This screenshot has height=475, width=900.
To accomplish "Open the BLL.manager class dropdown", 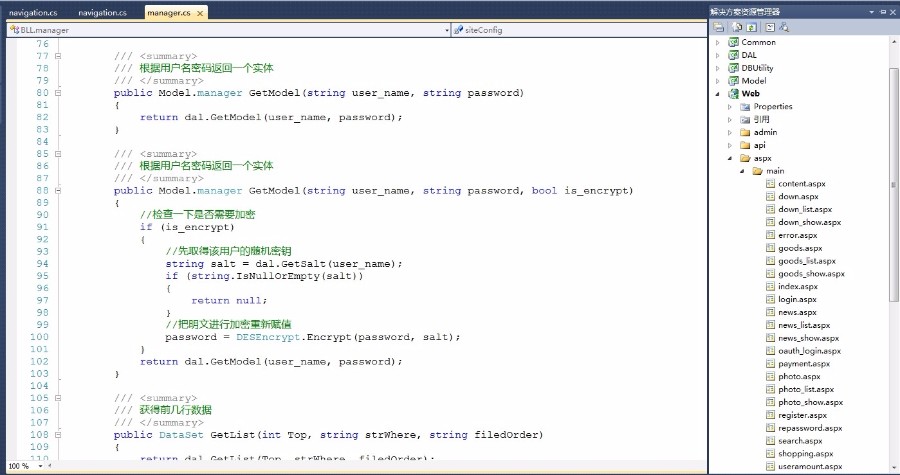I will (447, 30).
